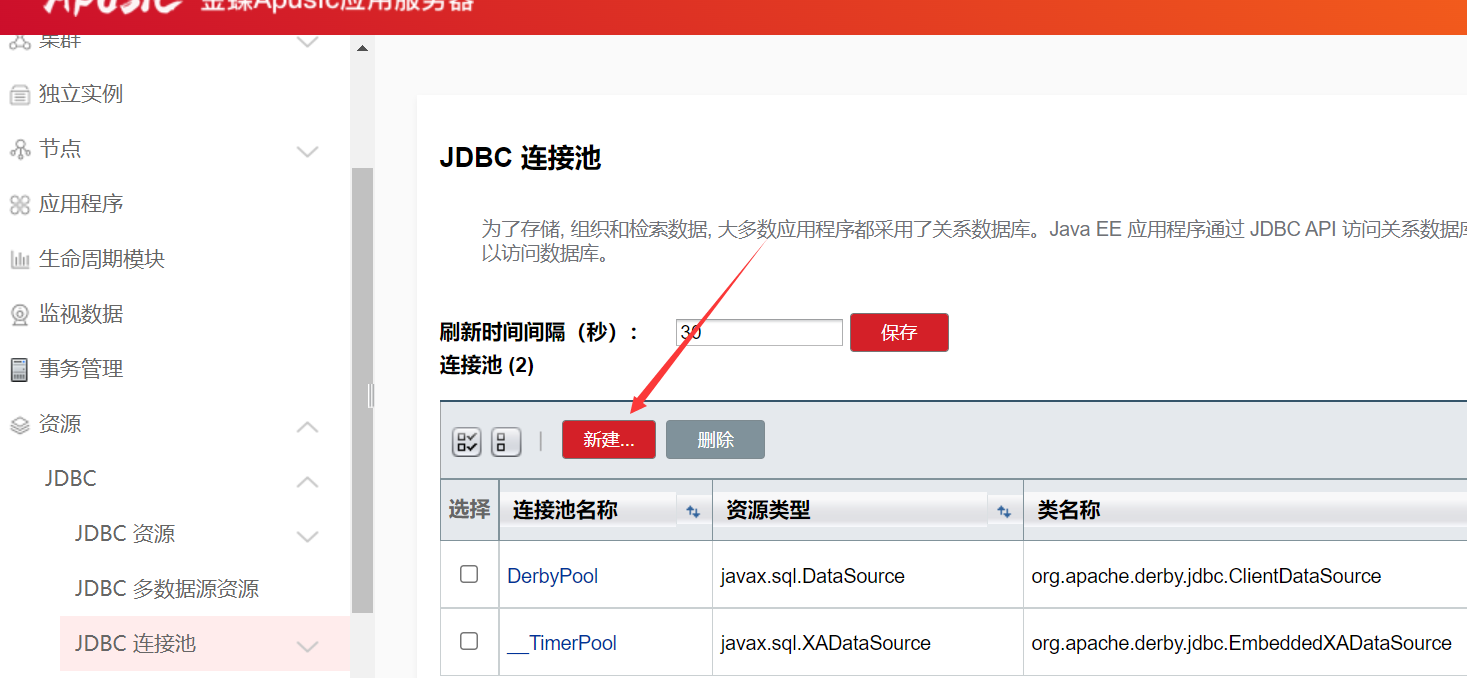Click the 资源 layers icon
This screenshot has width=1467, height=678.
pyautogui.click(x=20, y=425)
